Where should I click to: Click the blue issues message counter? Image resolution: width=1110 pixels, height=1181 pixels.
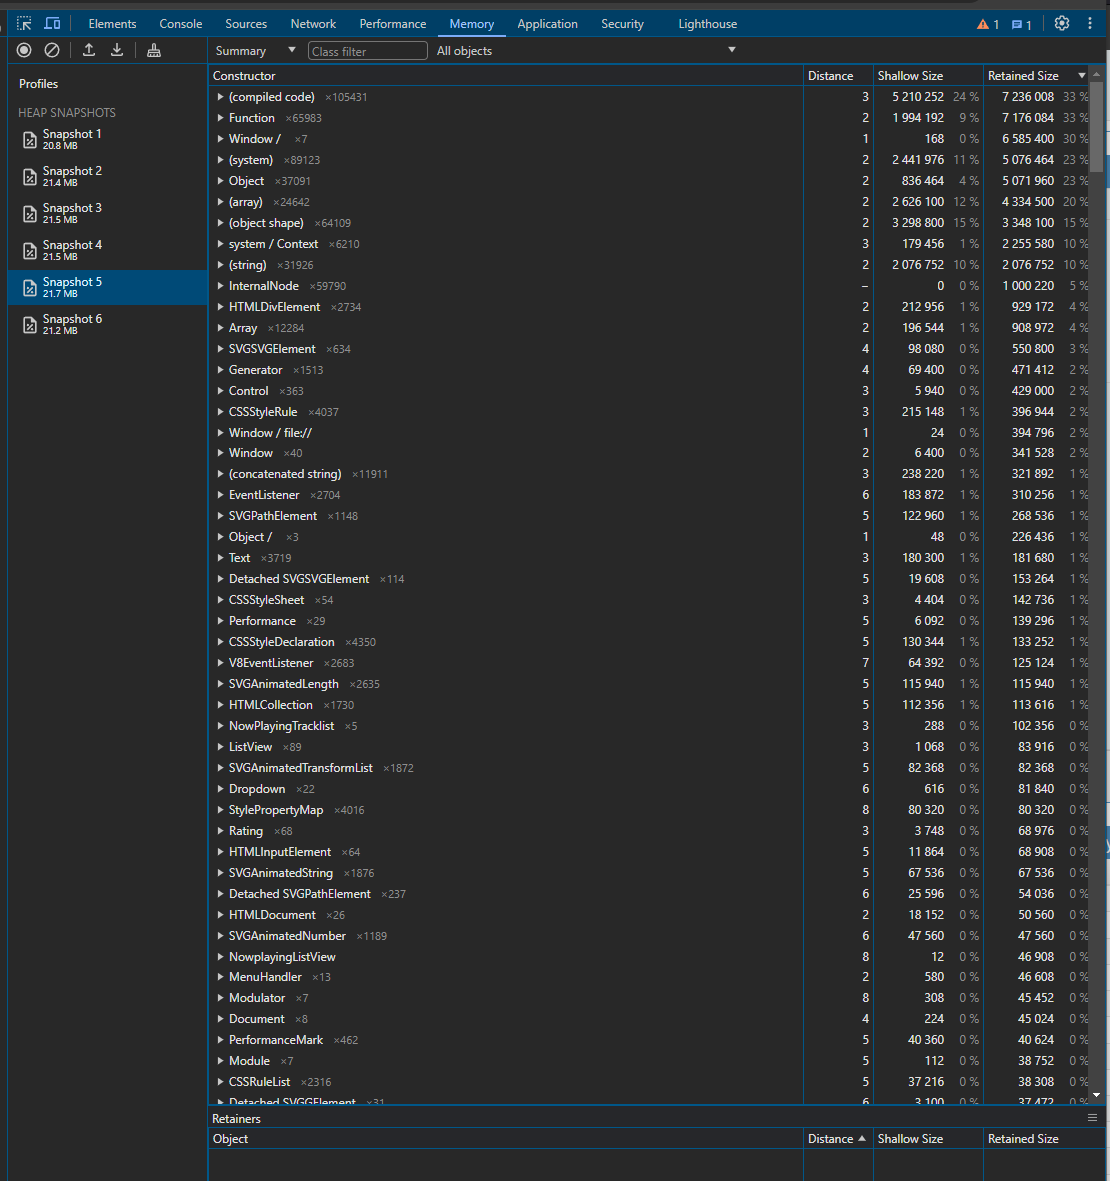pyautogui.click(x=1021, y=24)
